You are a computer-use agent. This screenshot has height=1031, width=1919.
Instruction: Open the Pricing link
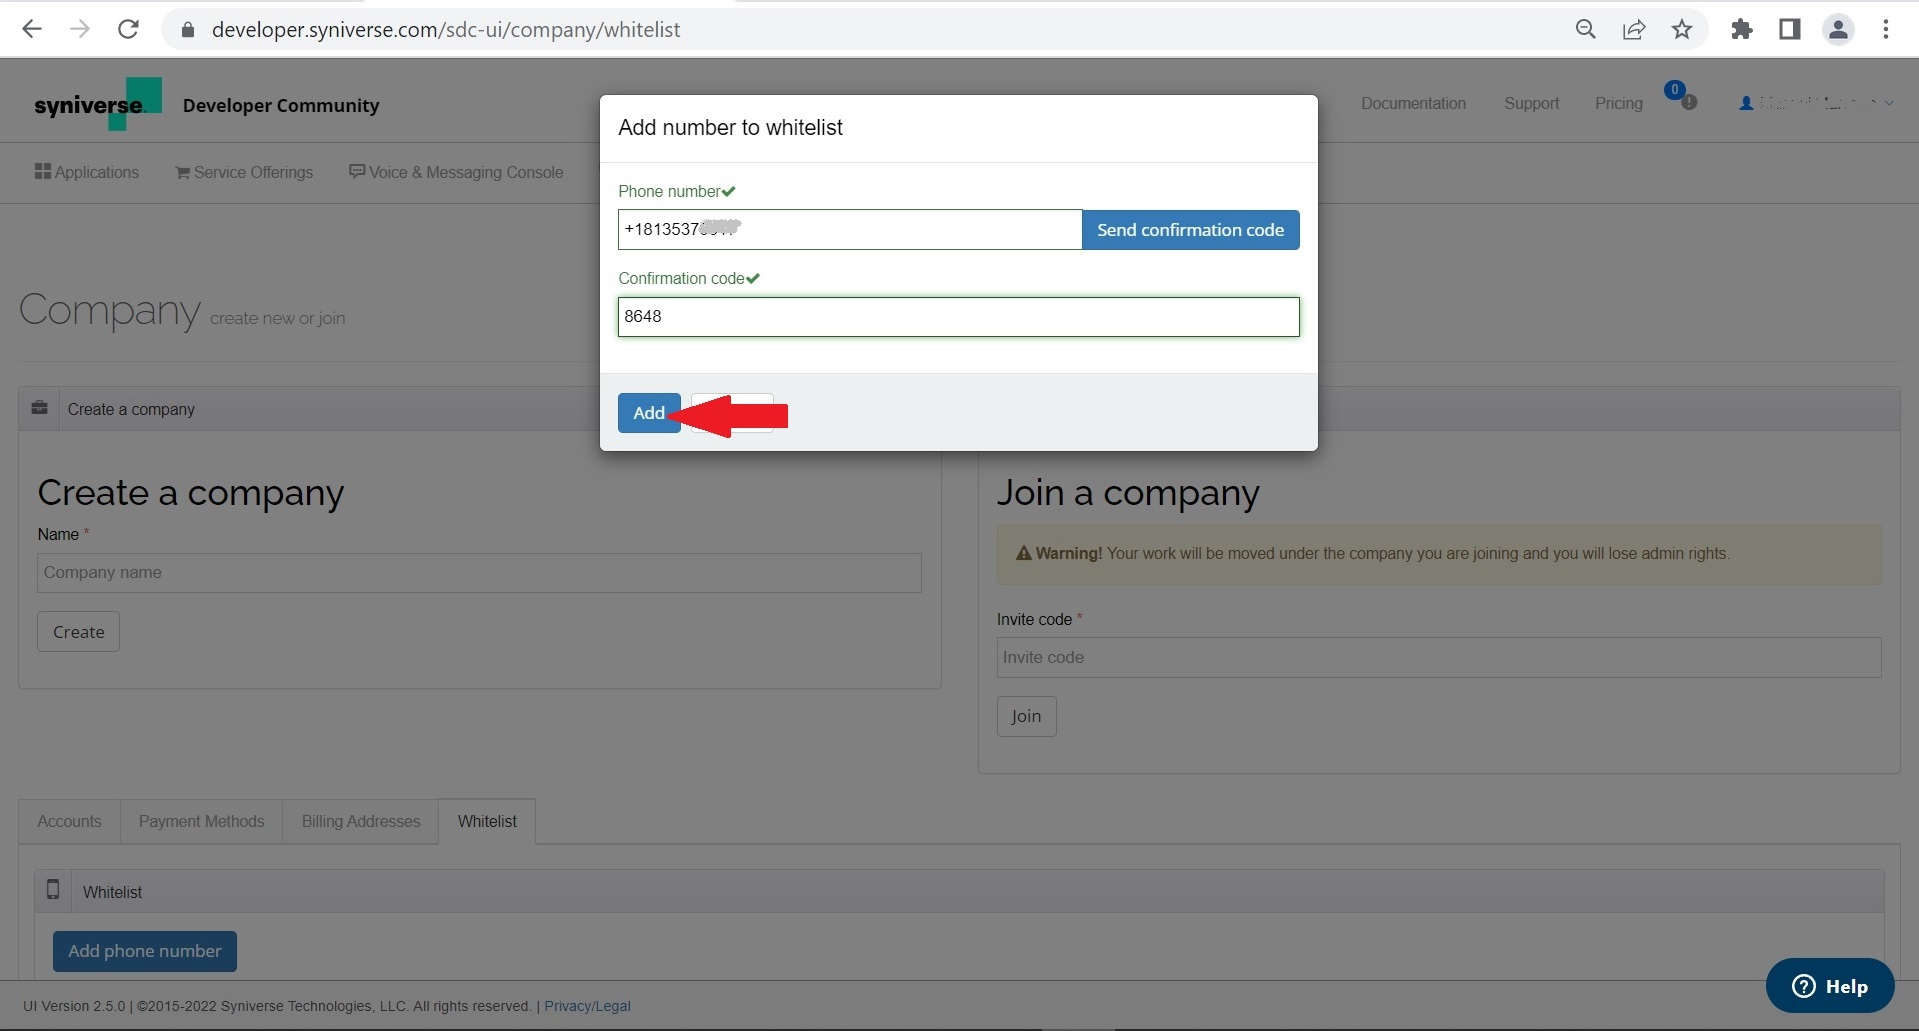click(x=1618, y=103)
